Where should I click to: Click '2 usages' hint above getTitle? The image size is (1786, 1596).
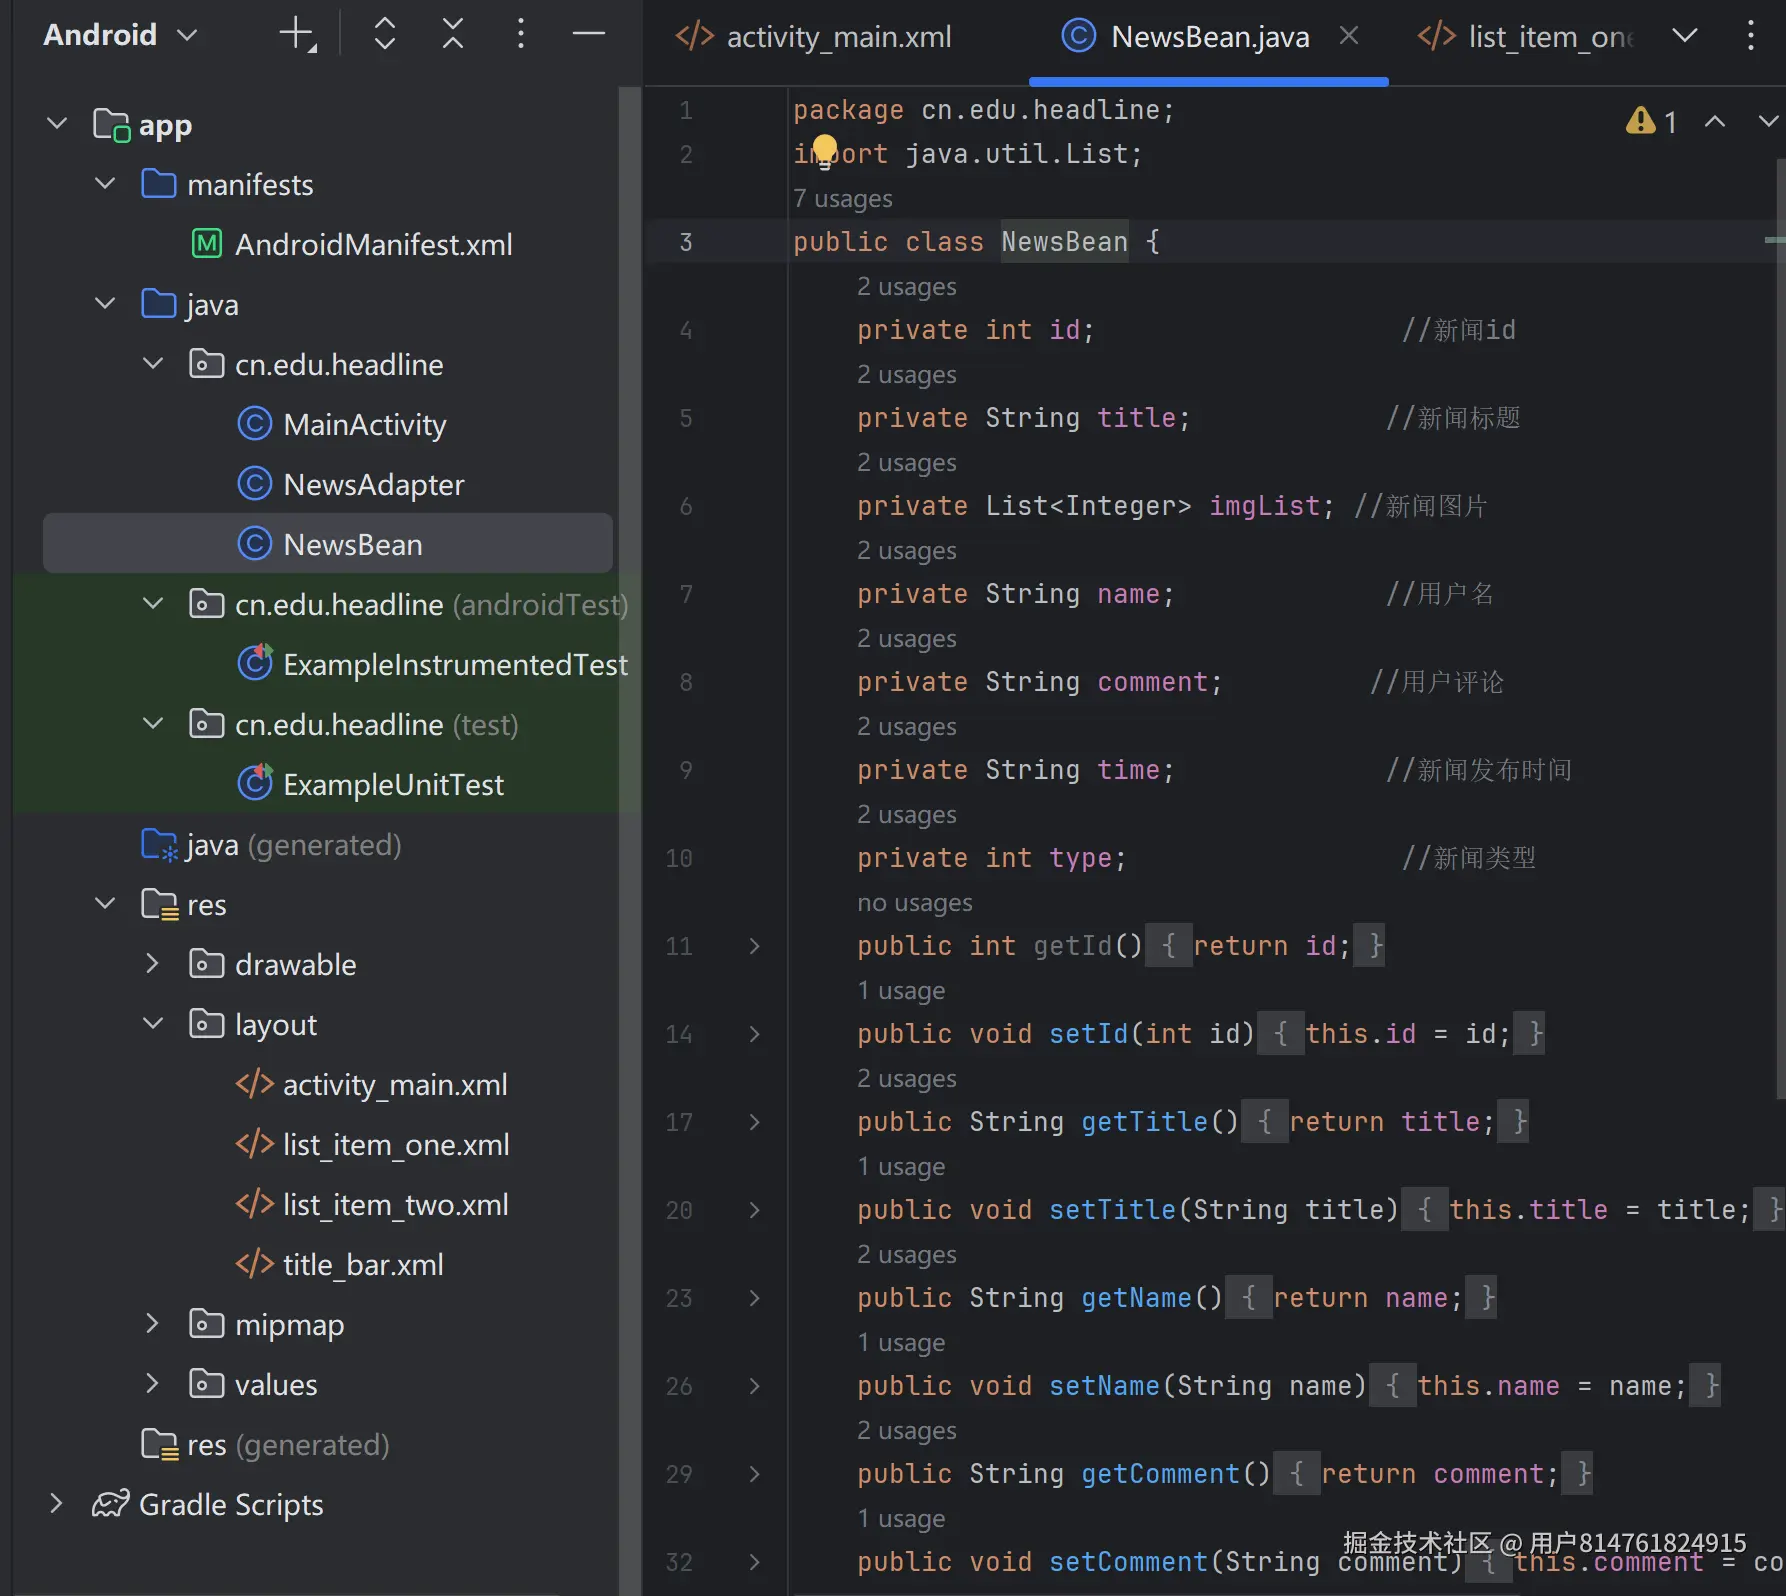coord(907,1078)
